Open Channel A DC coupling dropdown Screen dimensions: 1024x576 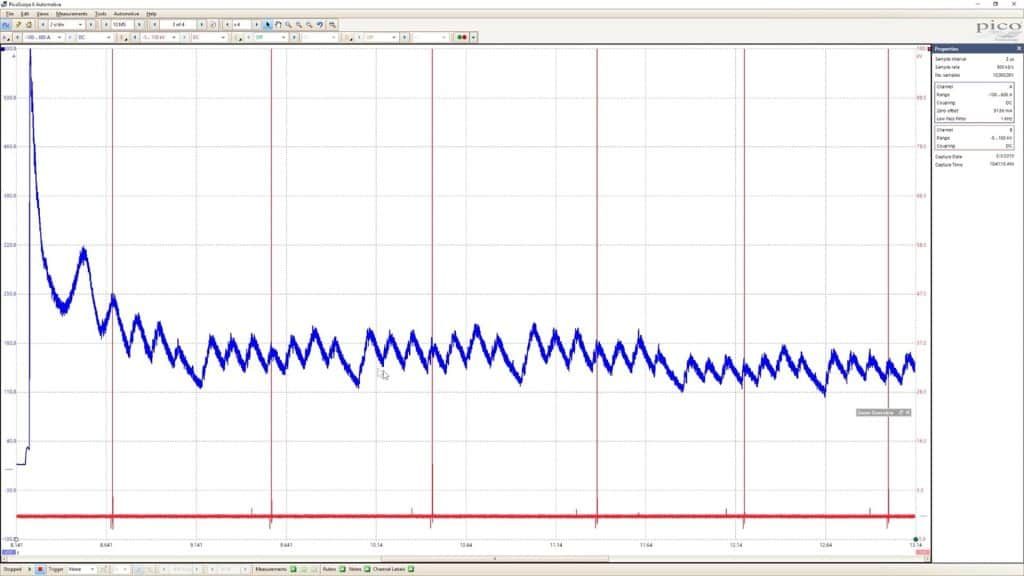click(x=93, y=37)
